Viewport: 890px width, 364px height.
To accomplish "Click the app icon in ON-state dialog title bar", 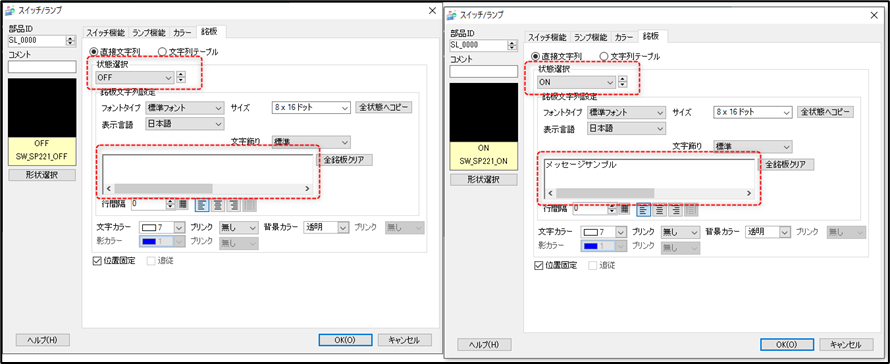I will 451,15.
